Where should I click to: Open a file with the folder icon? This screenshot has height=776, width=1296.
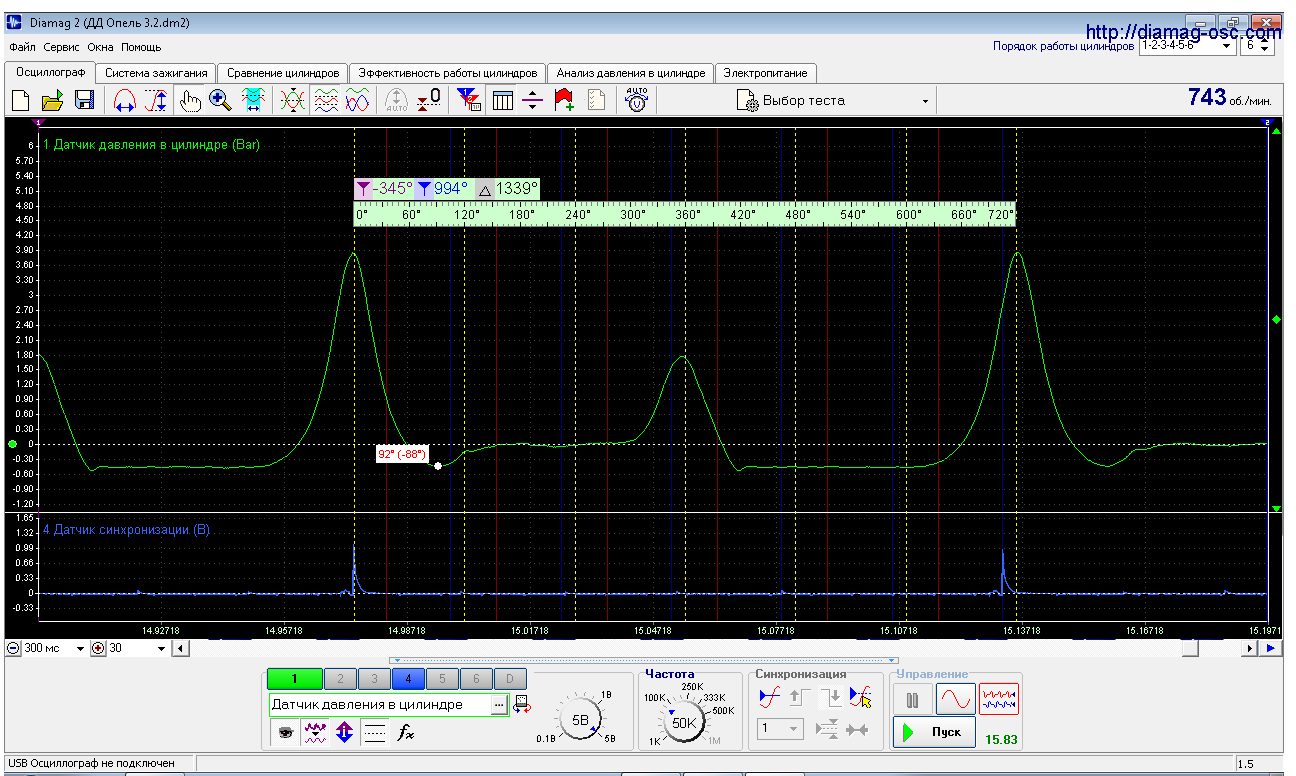click(52, 100)
